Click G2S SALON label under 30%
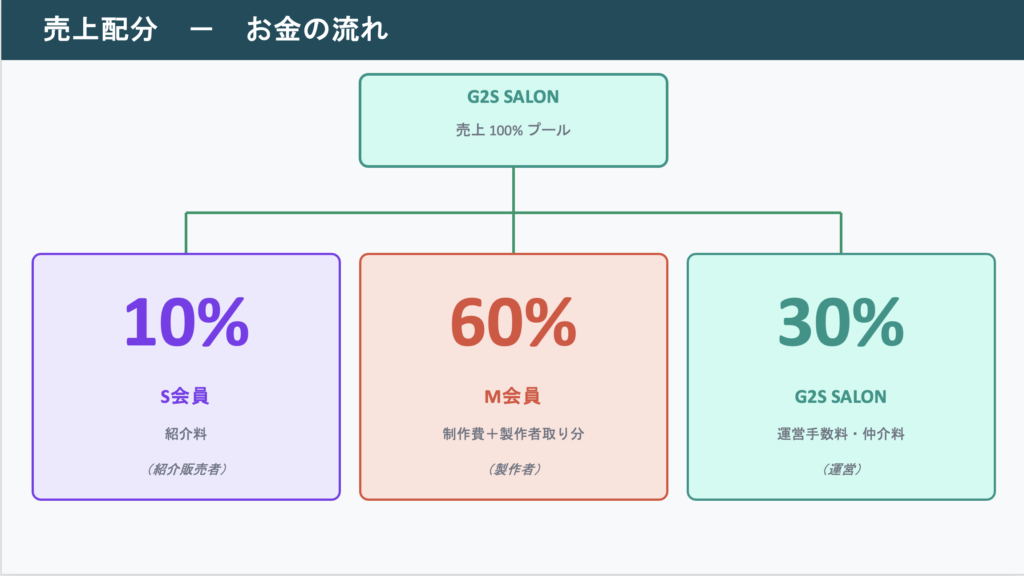1024x576 pixels. point(841,397)
